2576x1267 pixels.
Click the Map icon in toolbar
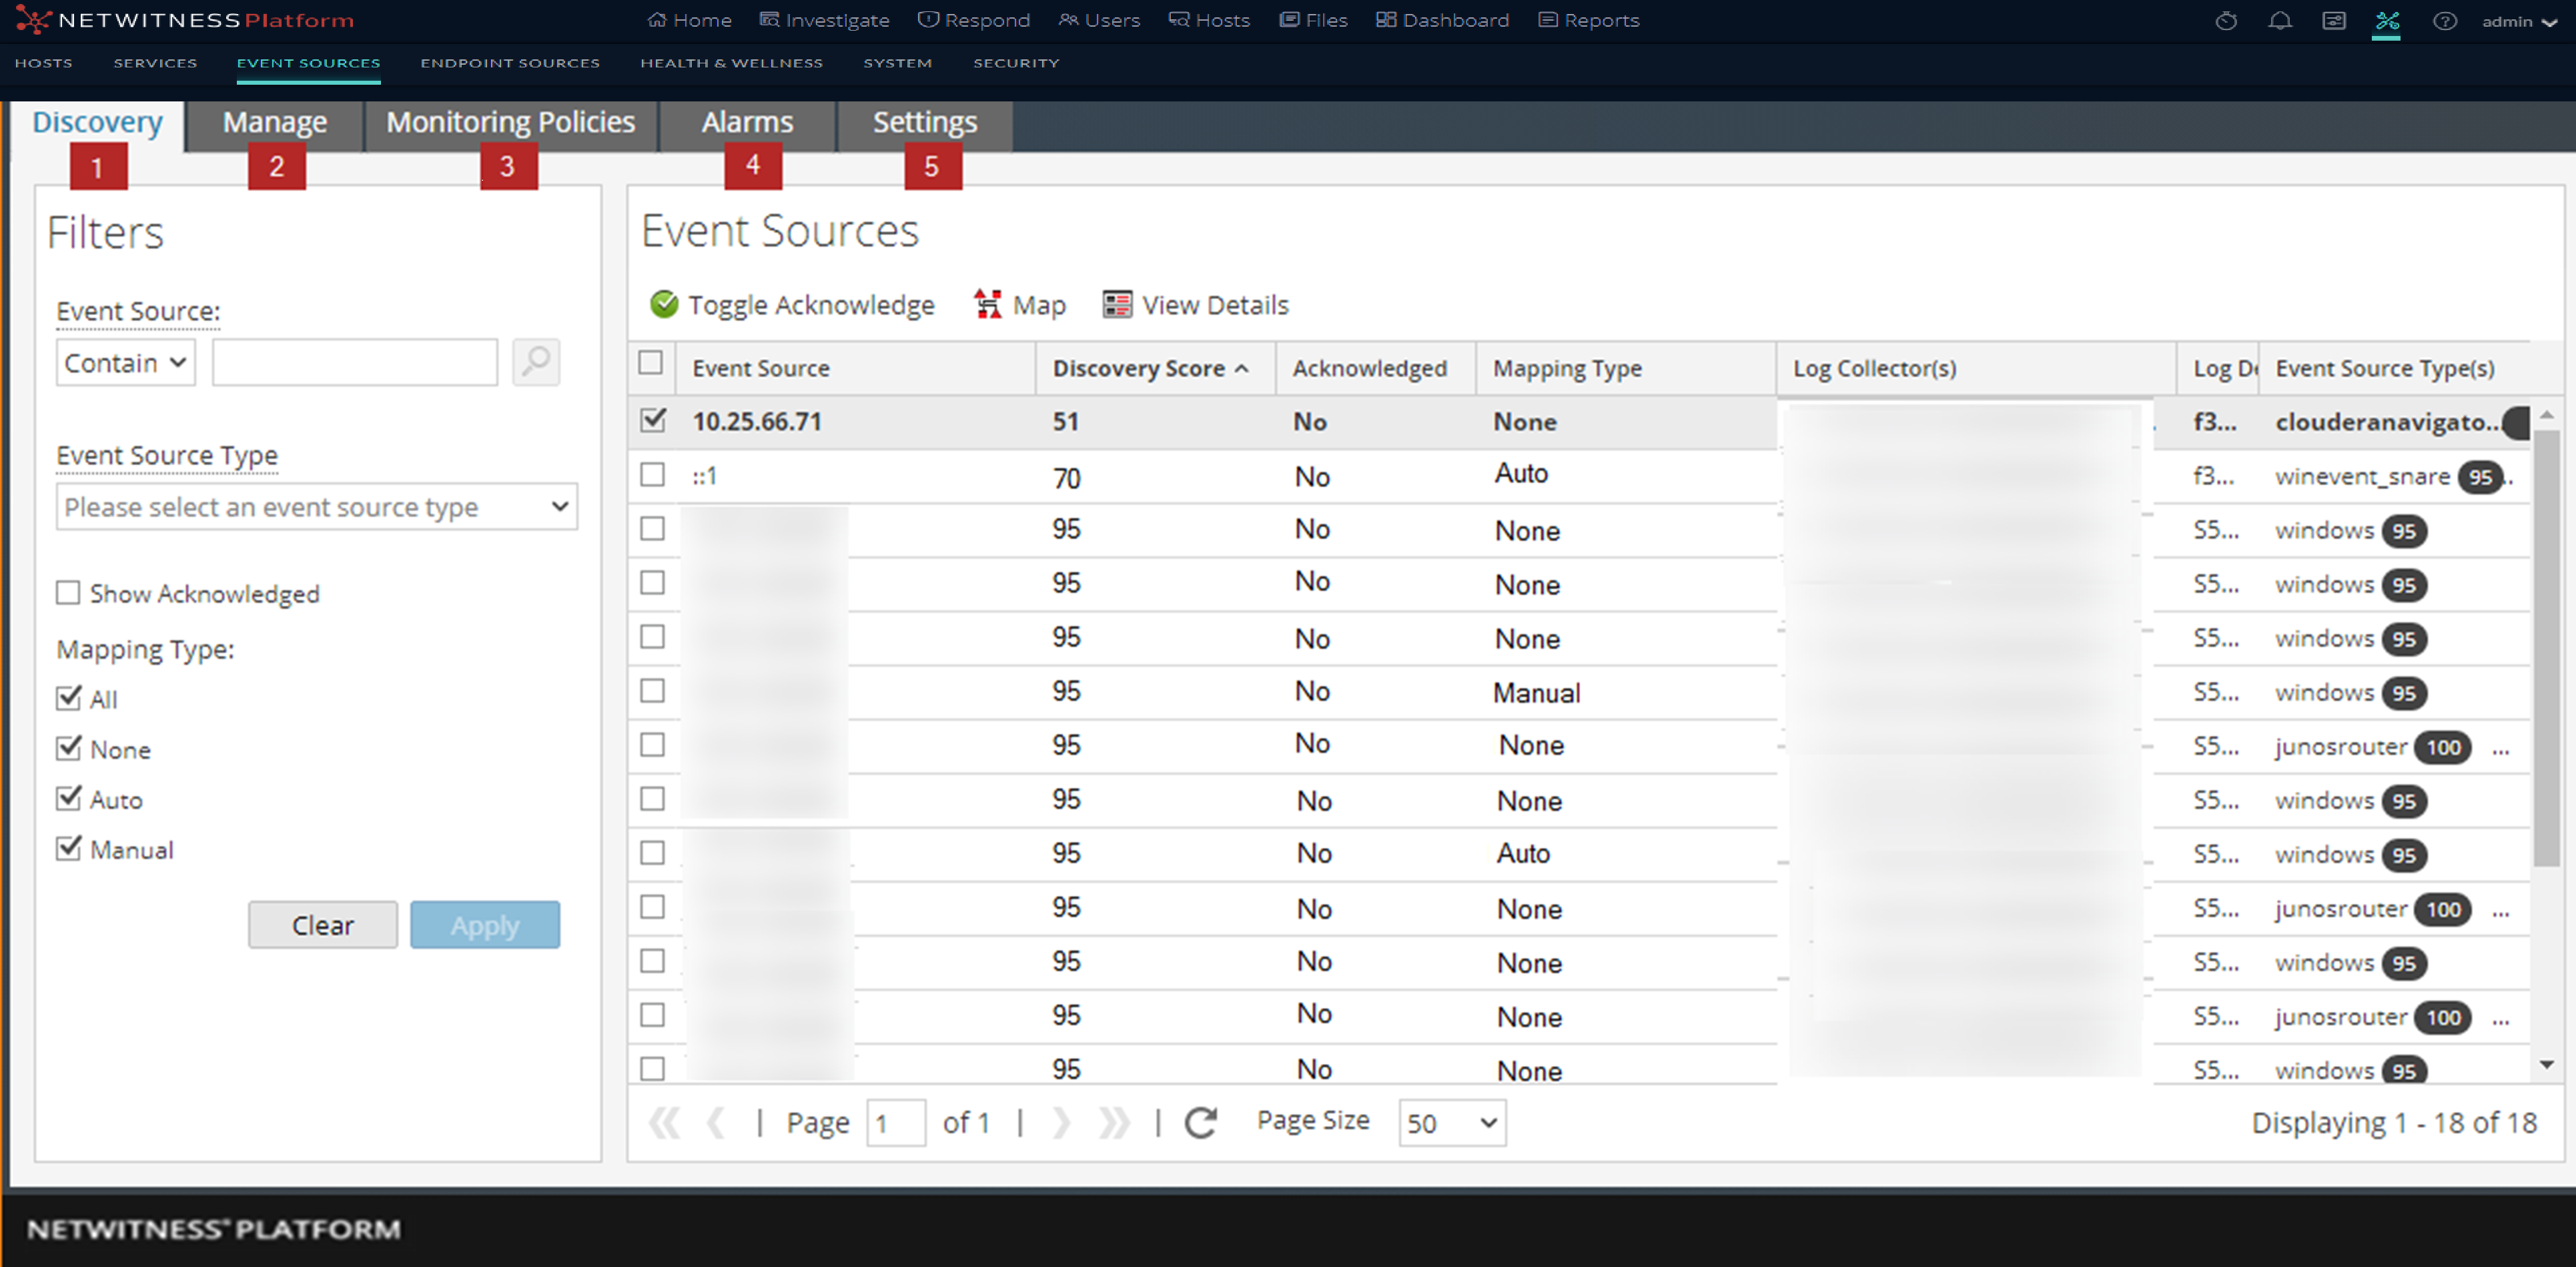pyautogui.click(x=988, y=304)
